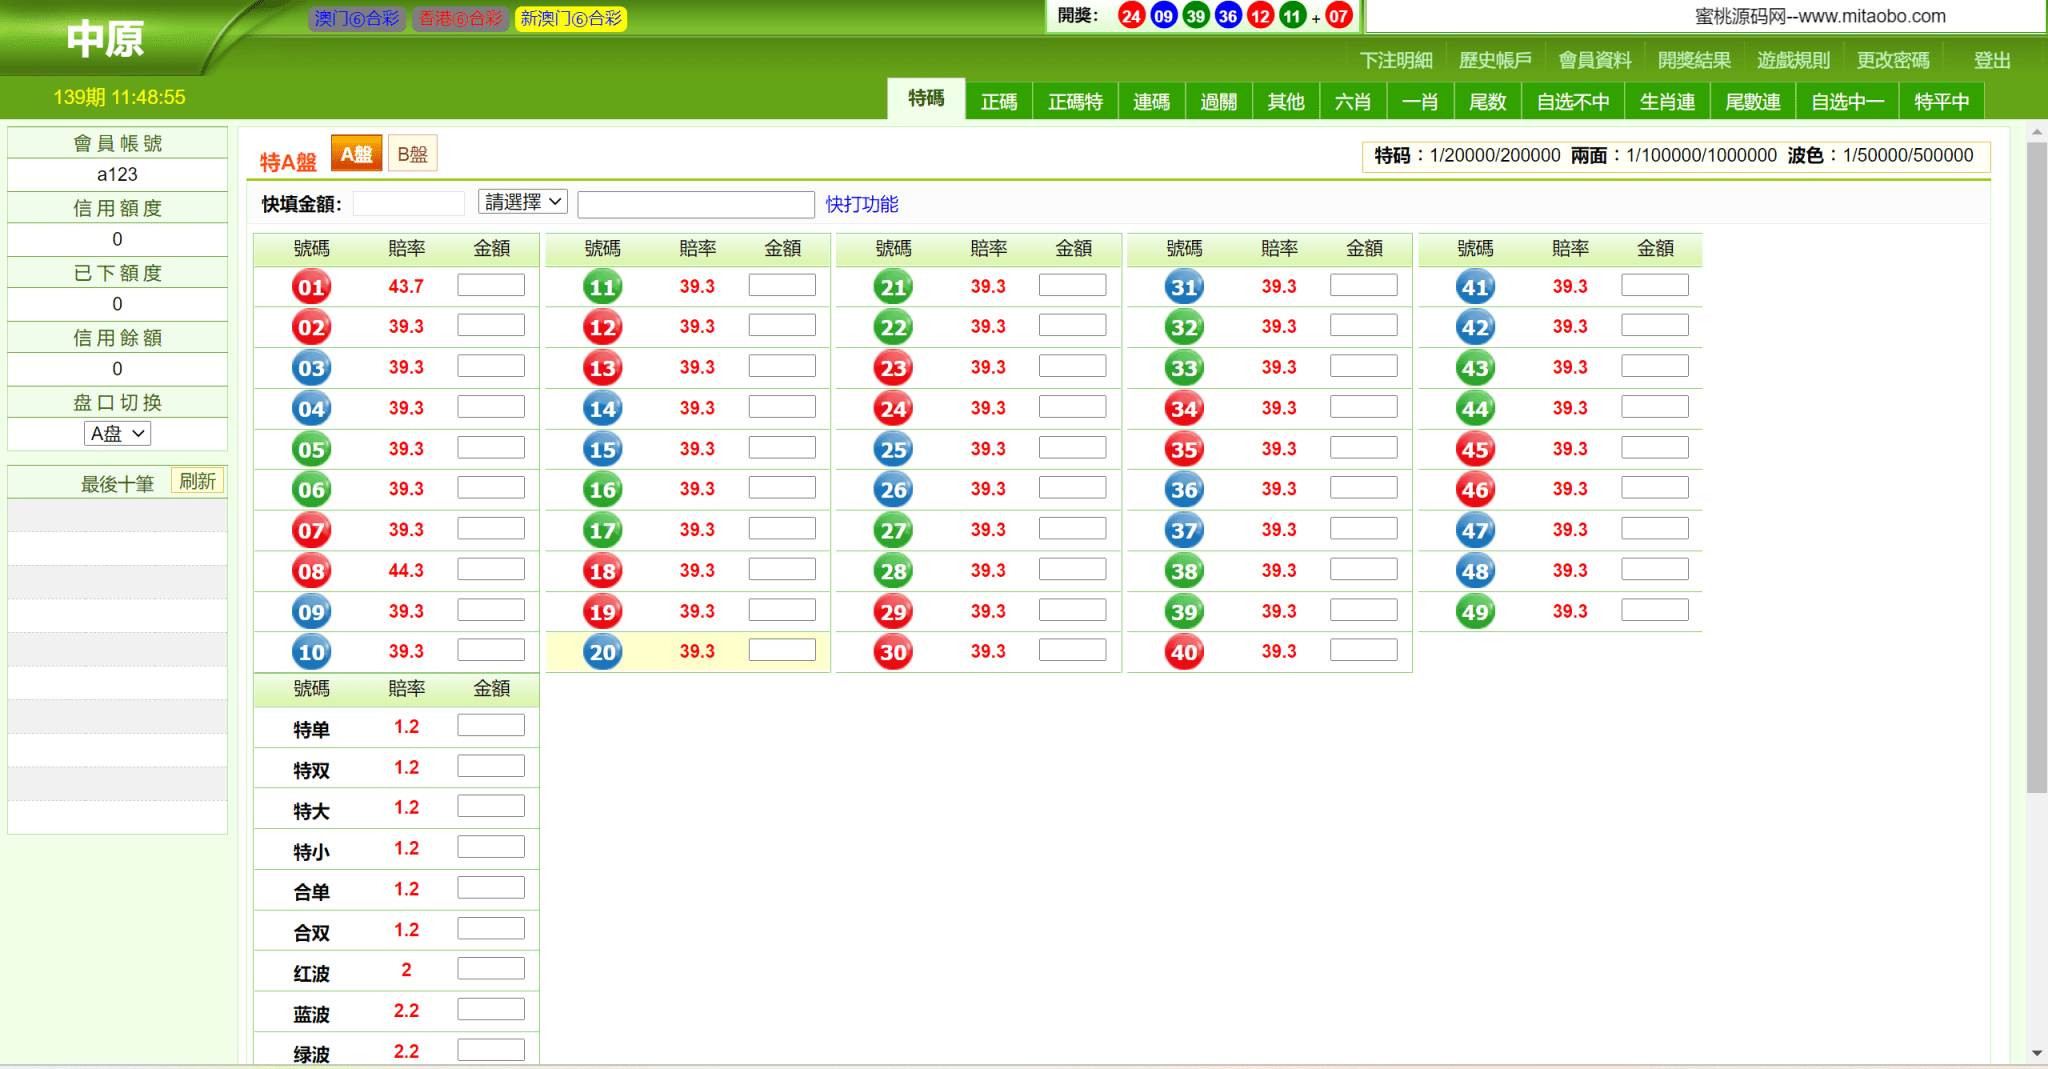Select the 新澳门六合彩 lottery toggle
This screenshot has height=1069, width=2048.
(x=571, y=18)
